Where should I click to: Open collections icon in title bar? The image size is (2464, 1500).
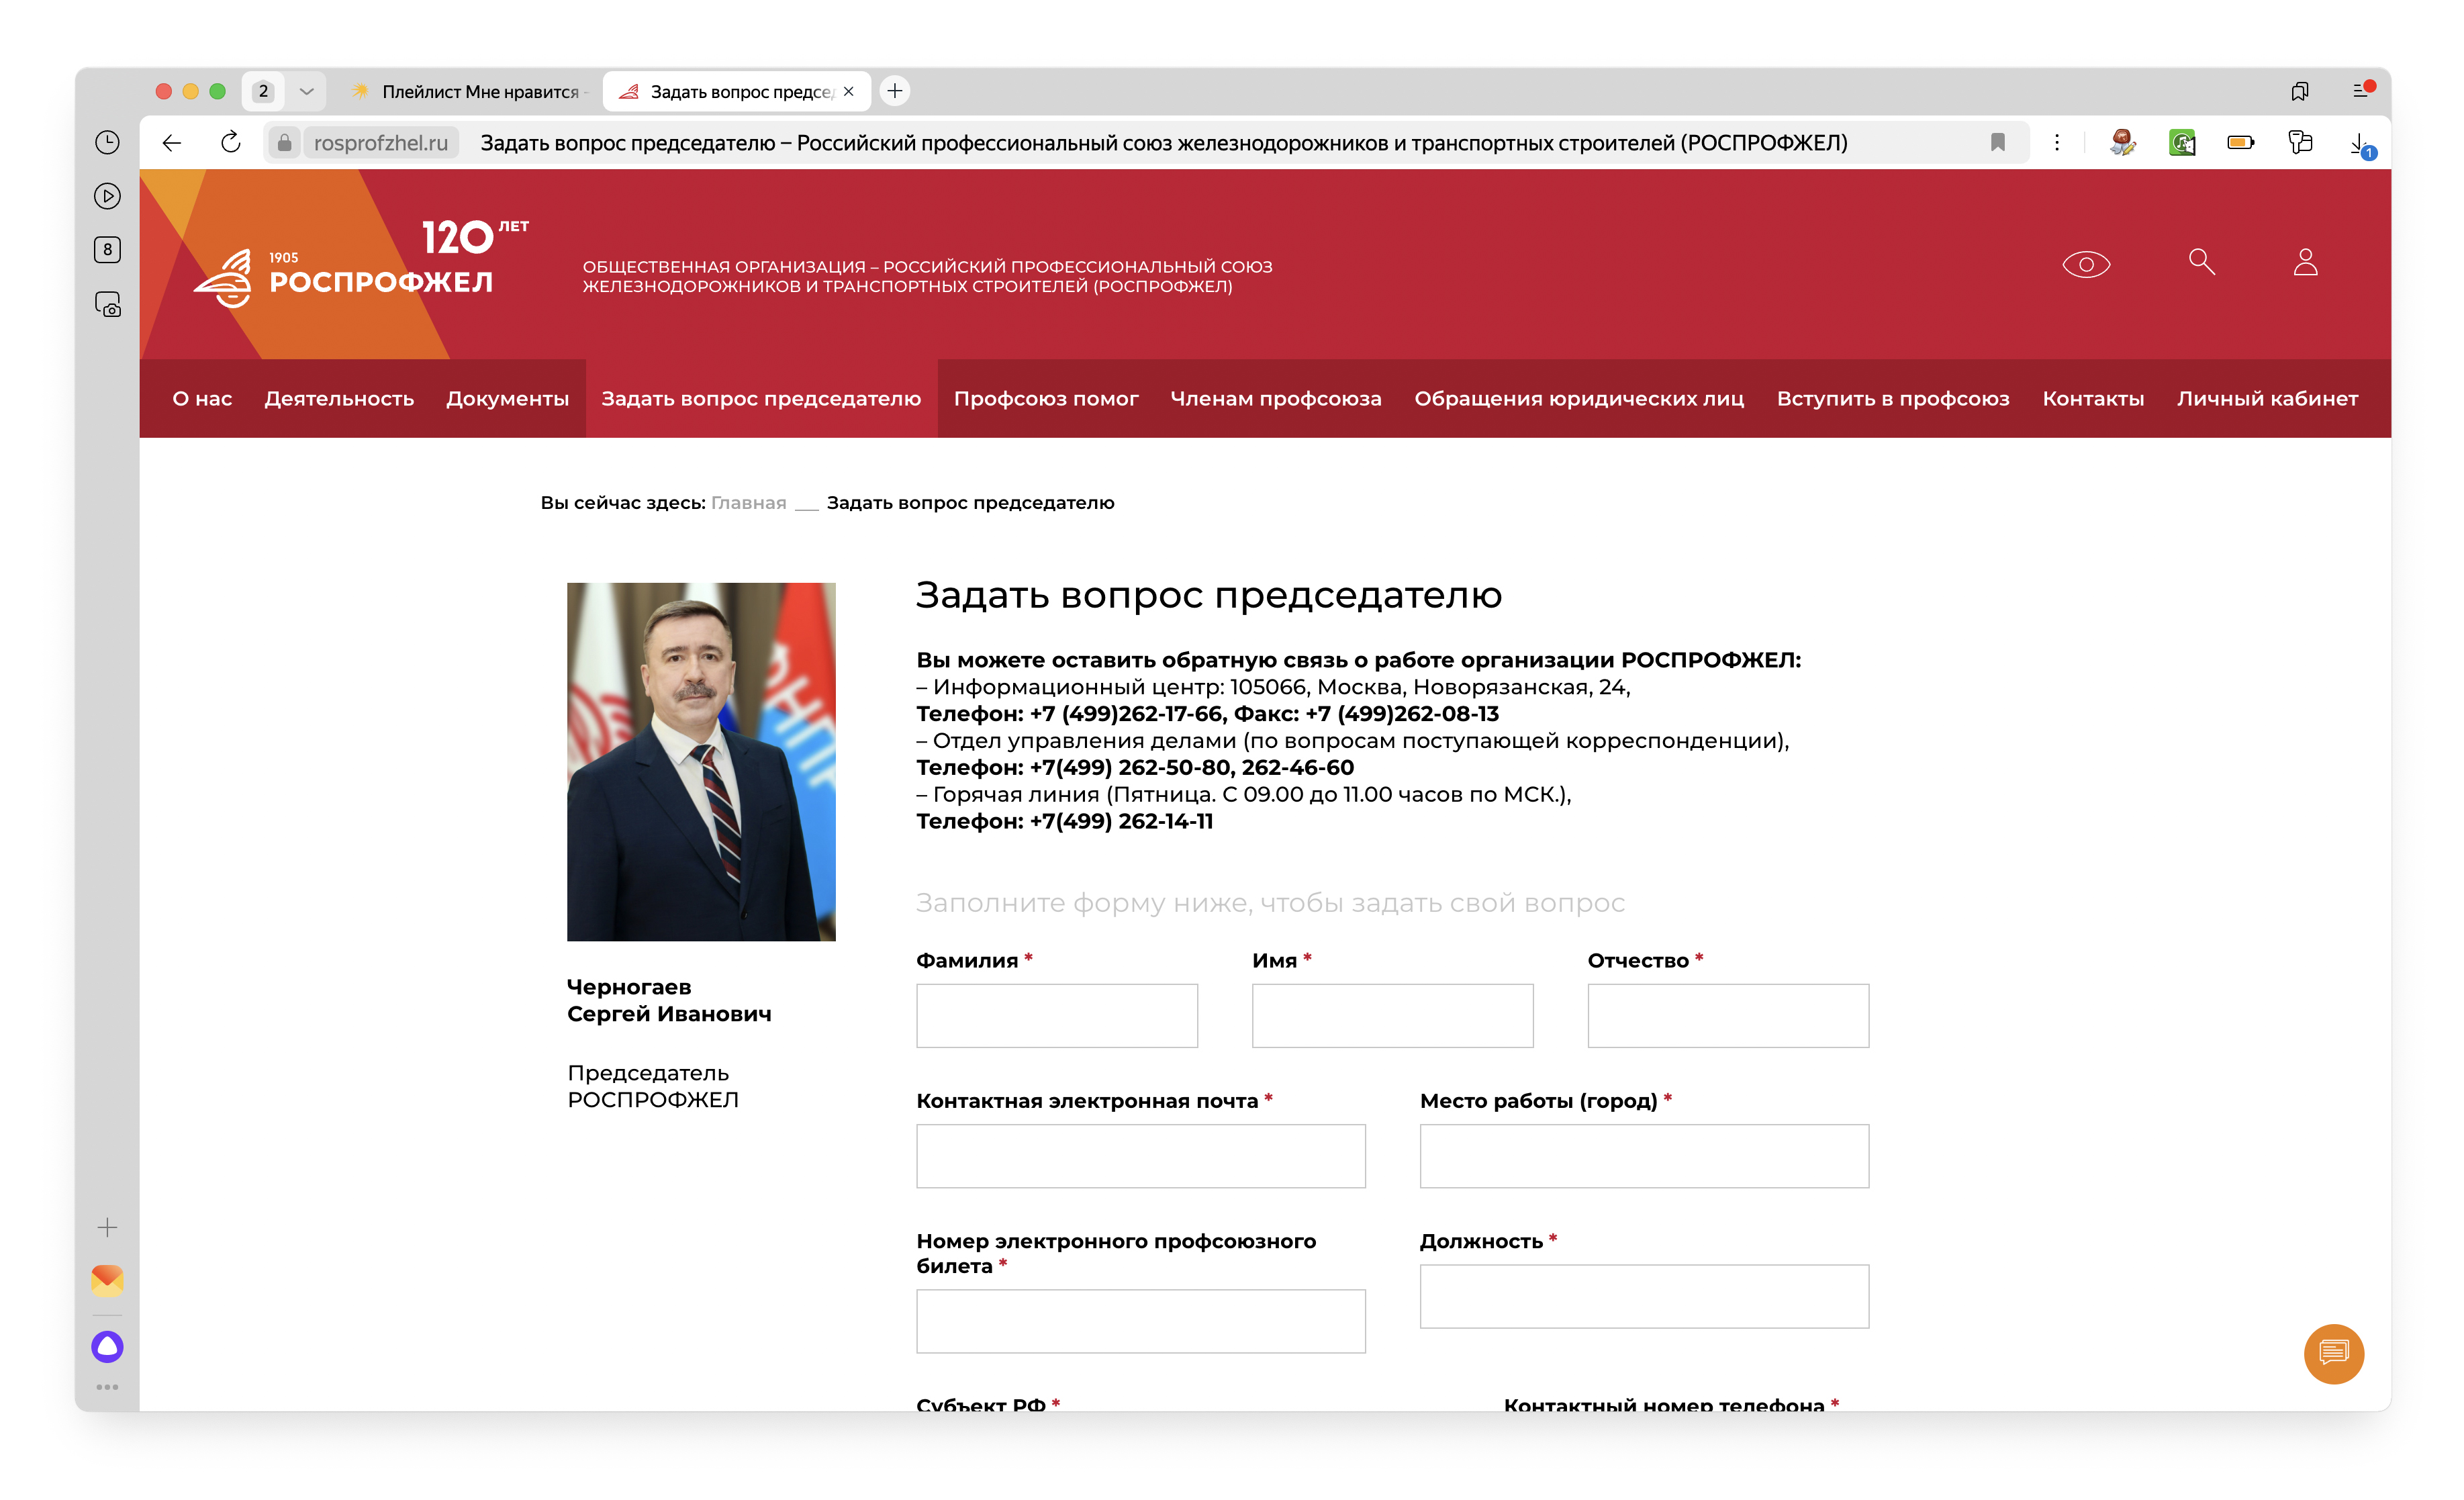coord(2300,91)
